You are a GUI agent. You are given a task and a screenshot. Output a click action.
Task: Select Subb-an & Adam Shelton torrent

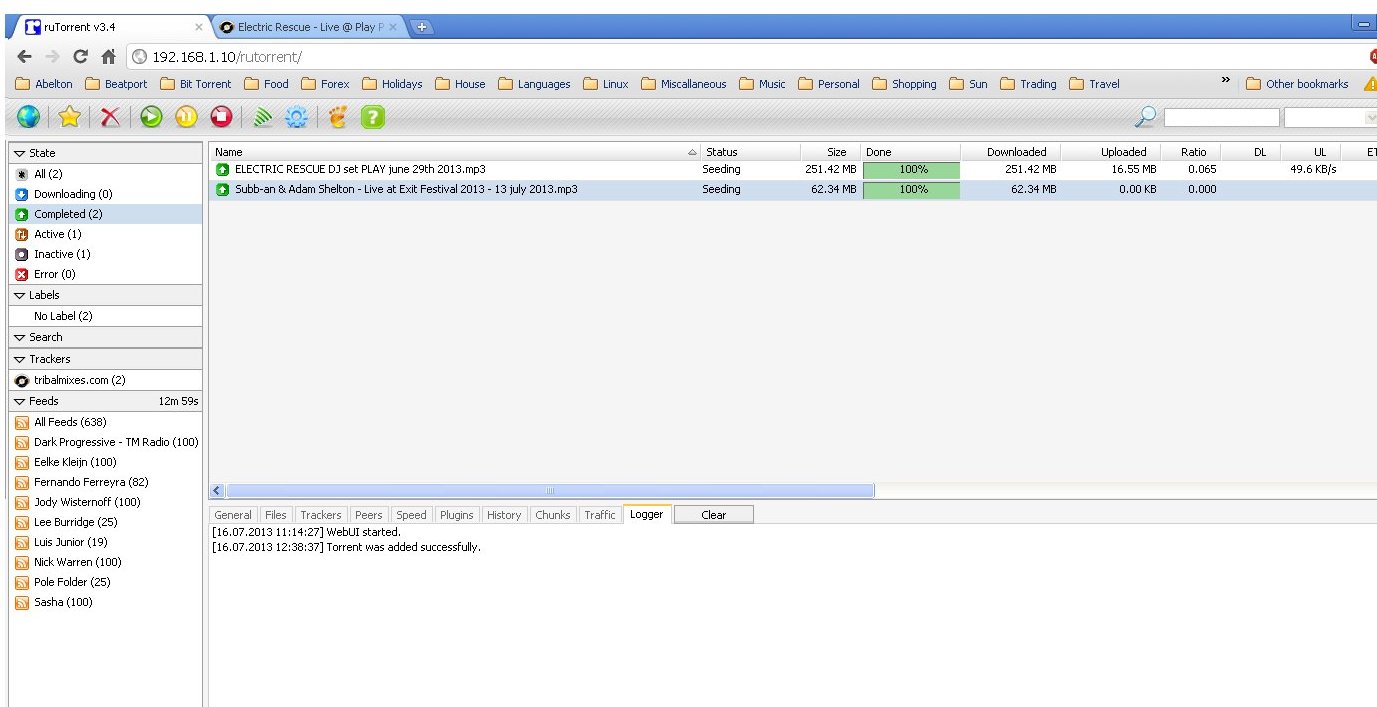pyautogui.click(x=793, y=190)
